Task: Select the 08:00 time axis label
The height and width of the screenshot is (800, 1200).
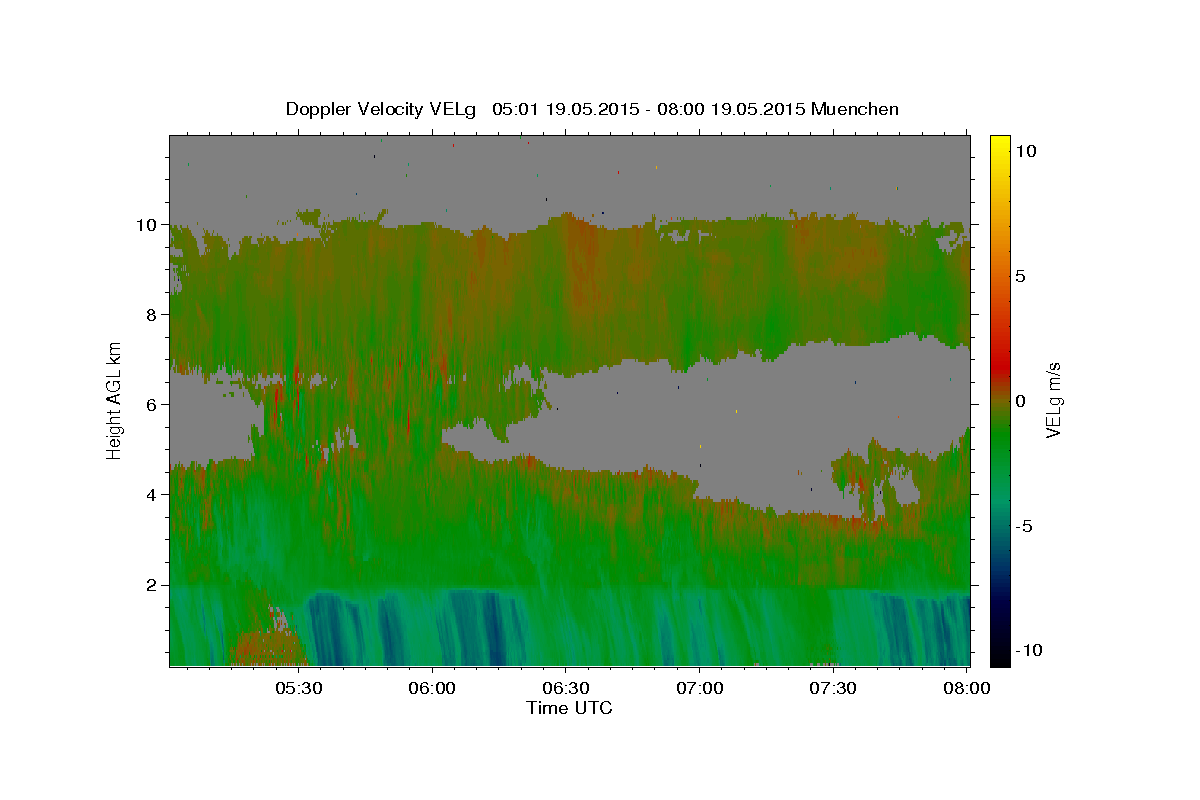Action: [x=967, y=689]
